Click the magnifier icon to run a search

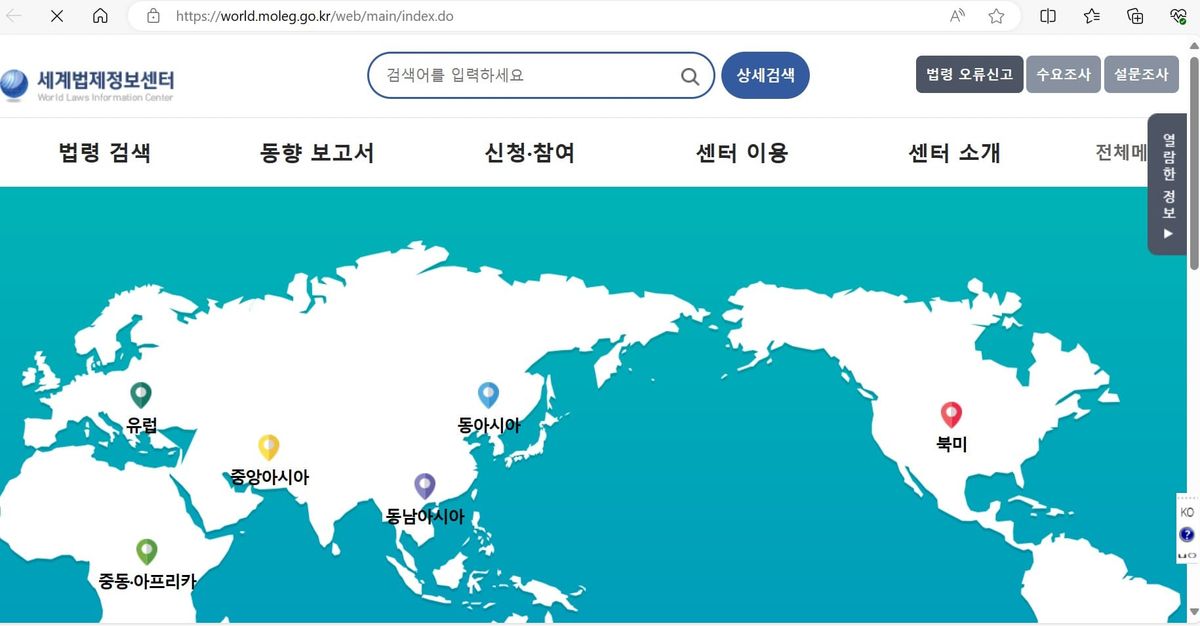(689, 75)
